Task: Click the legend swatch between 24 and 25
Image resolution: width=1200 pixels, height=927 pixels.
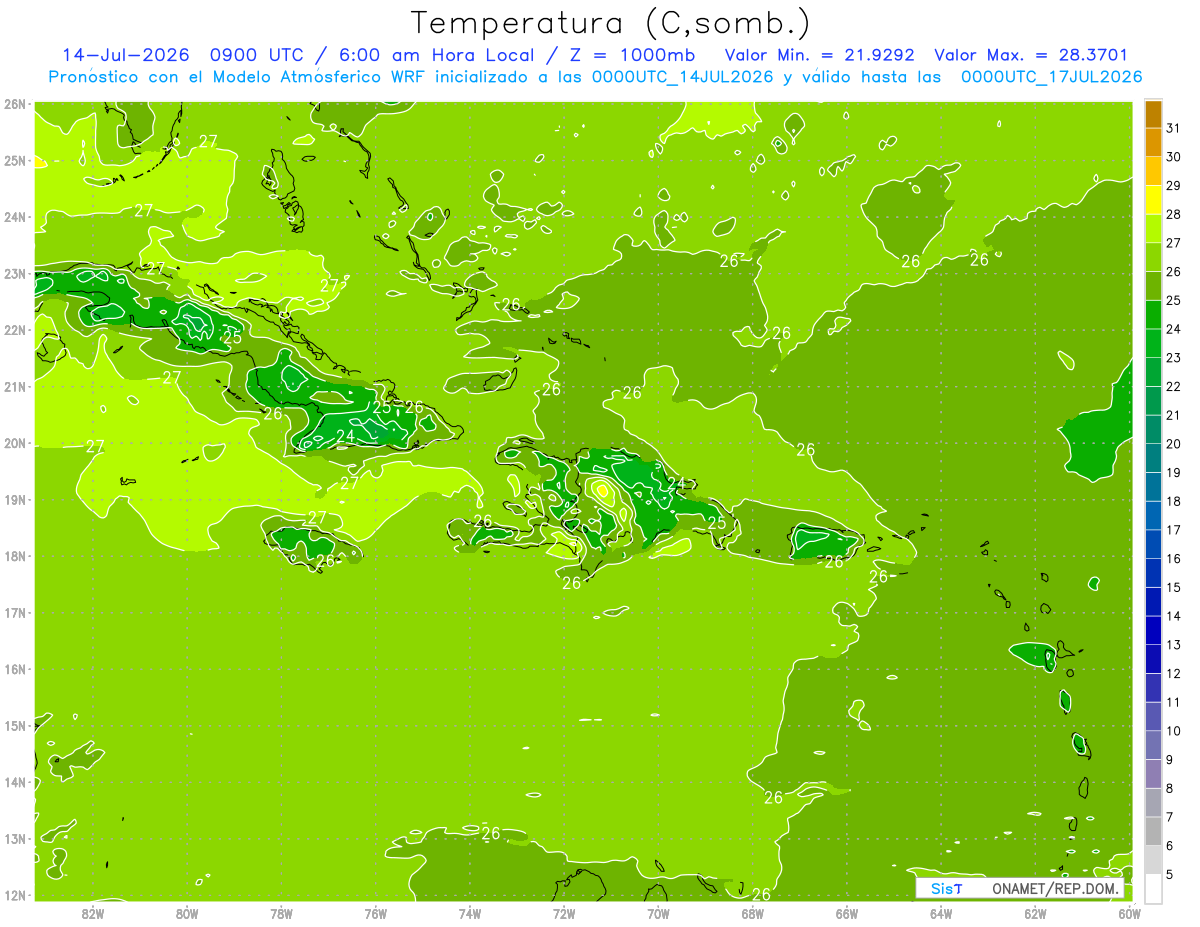Action: pos(1153,315)
